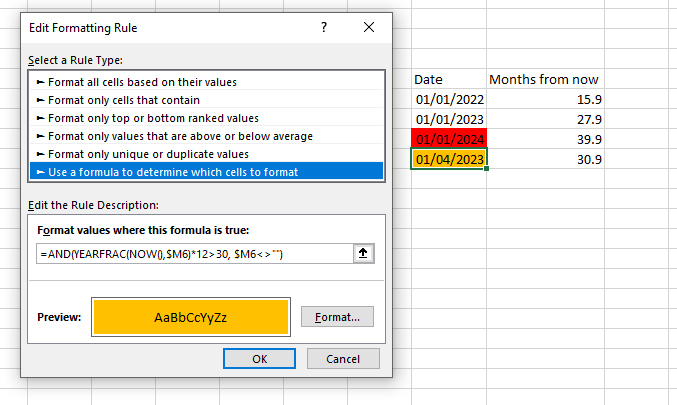
Task: Select the red highlighted cell 01/01/2024
Action: [449, 139]
